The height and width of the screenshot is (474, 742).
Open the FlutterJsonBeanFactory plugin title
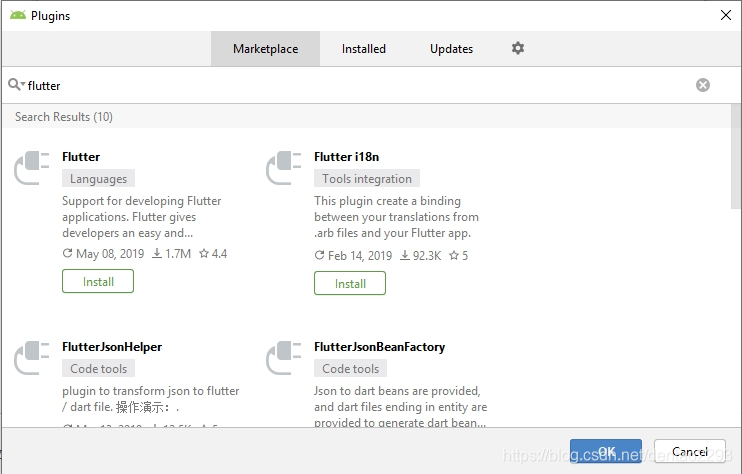pos(380,347)
